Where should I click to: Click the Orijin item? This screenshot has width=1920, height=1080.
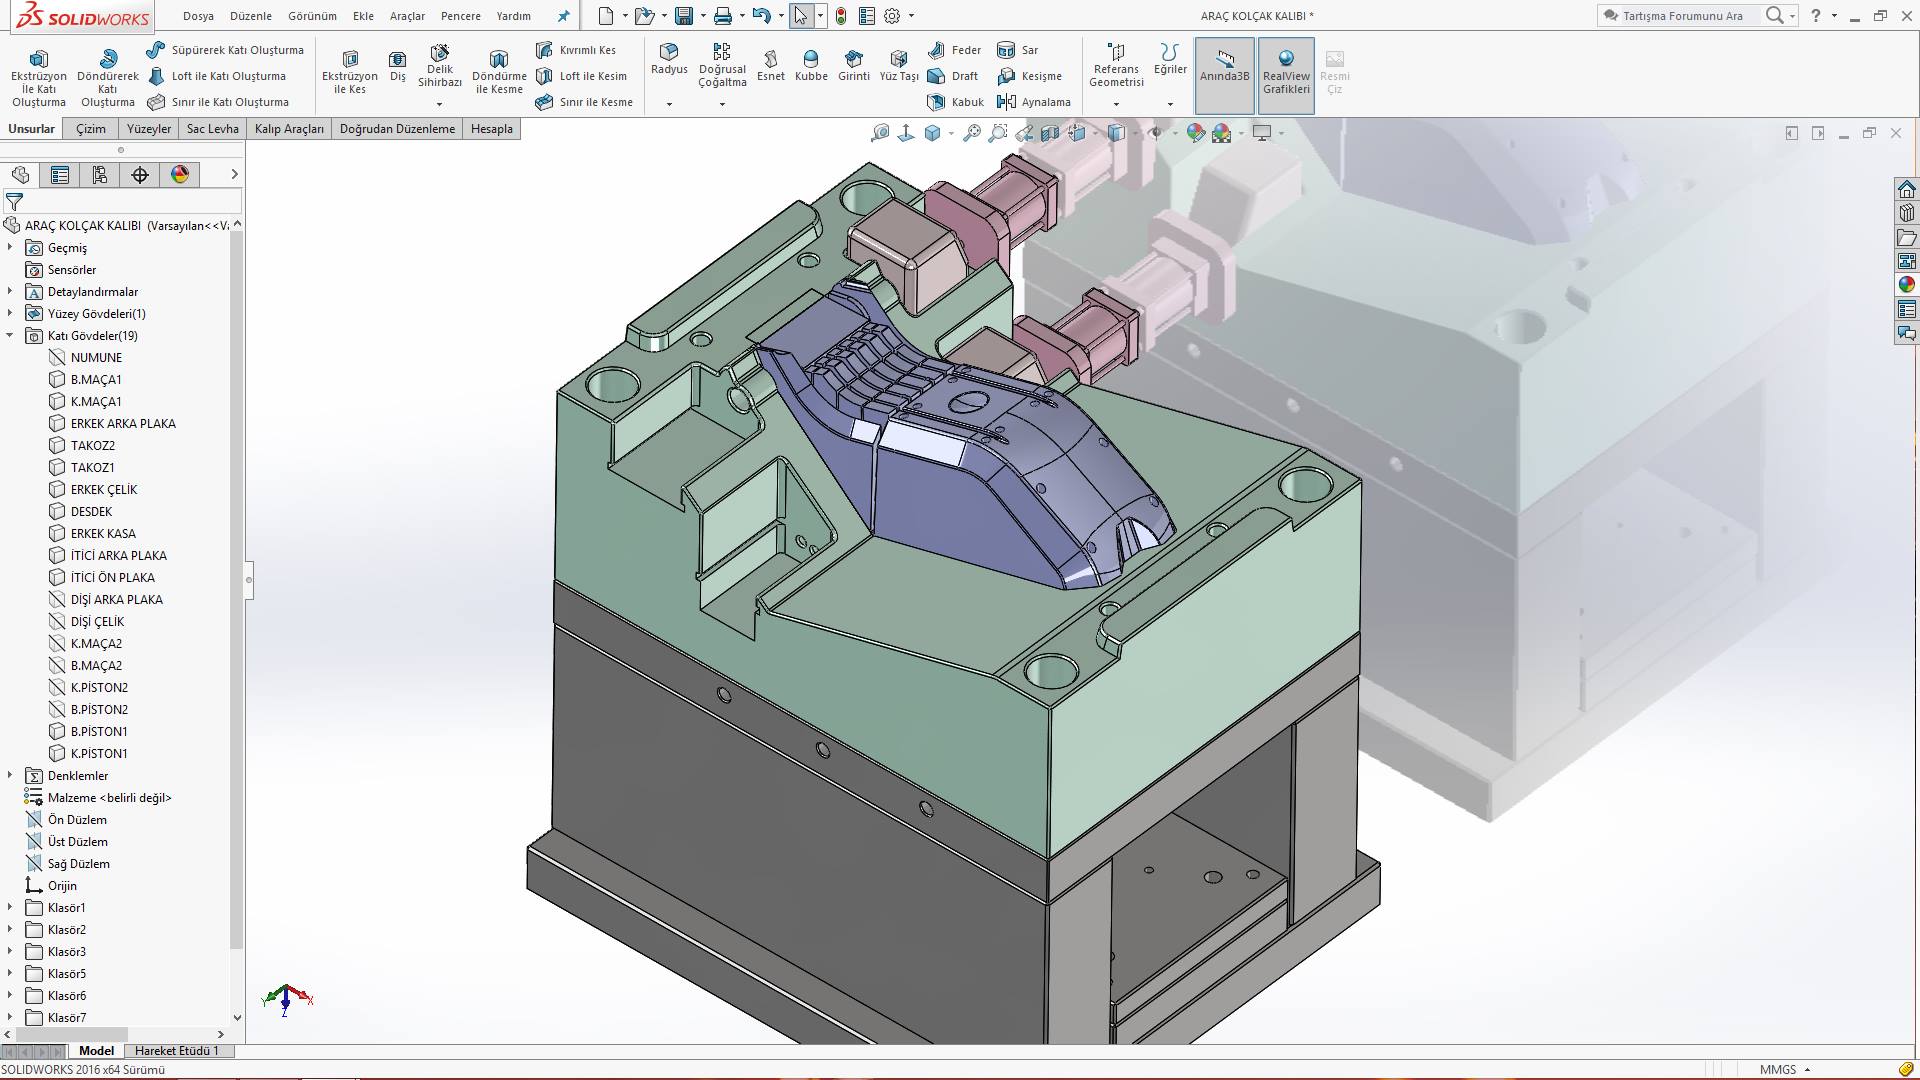62,885
